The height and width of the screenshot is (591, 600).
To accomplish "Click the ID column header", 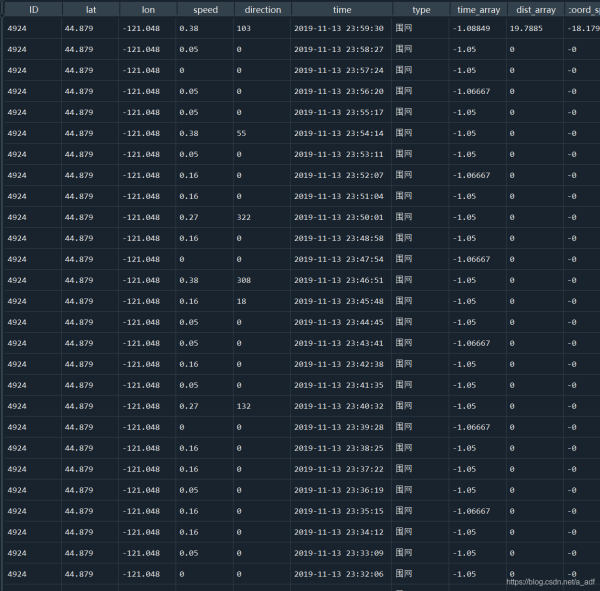I will (32, 9).
